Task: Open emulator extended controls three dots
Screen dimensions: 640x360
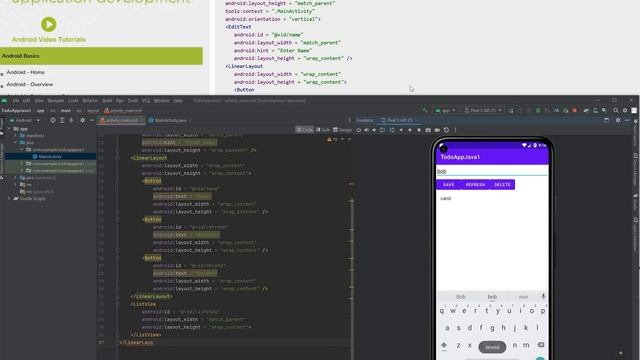Action: tap(456, 130)
